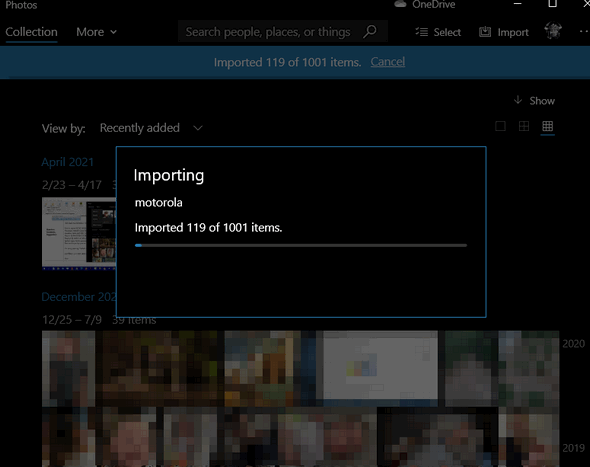
Task: Open the April 2021 screenshot thumbnail
Action: click(79, 234)
